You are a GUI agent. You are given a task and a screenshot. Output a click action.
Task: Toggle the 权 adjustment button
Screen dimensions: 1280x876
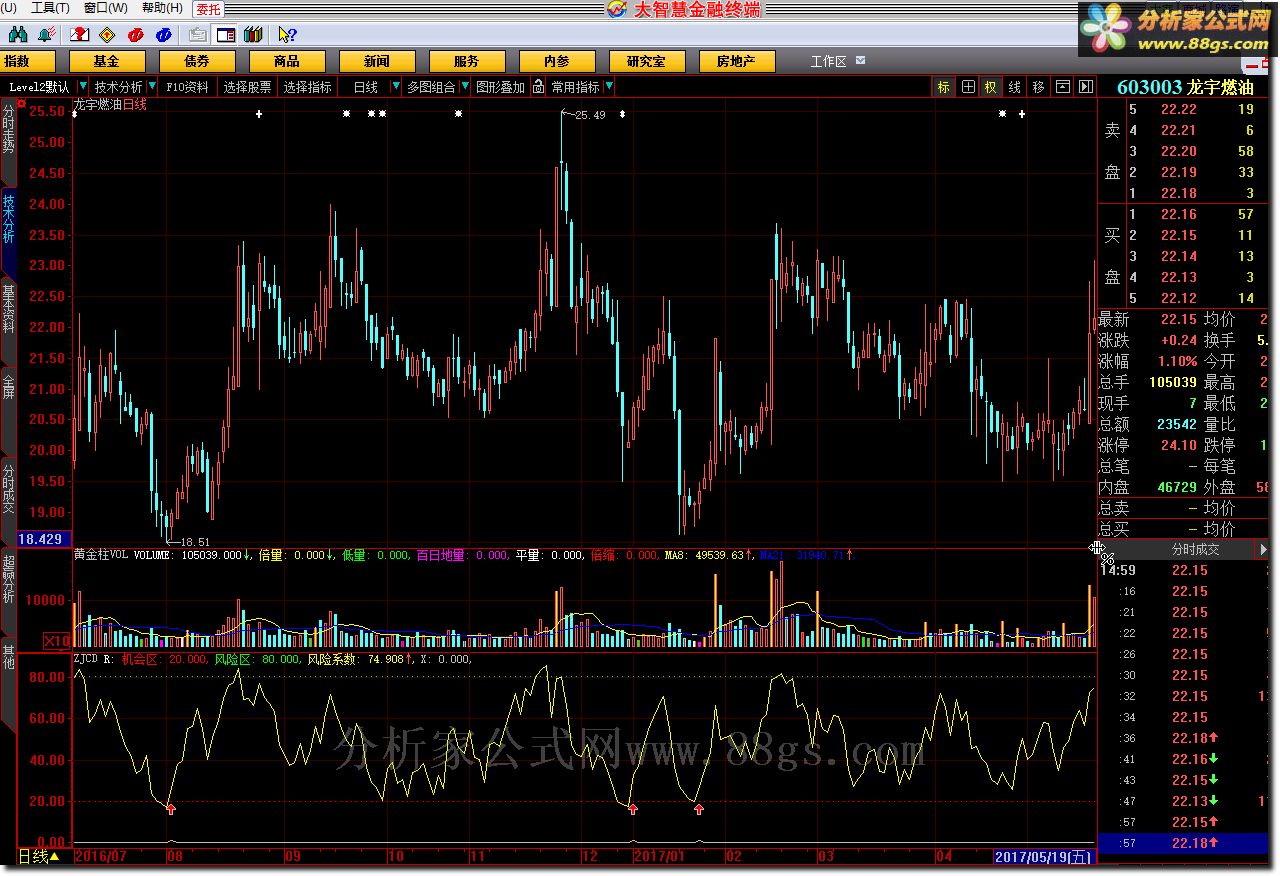tap(990, 87)
